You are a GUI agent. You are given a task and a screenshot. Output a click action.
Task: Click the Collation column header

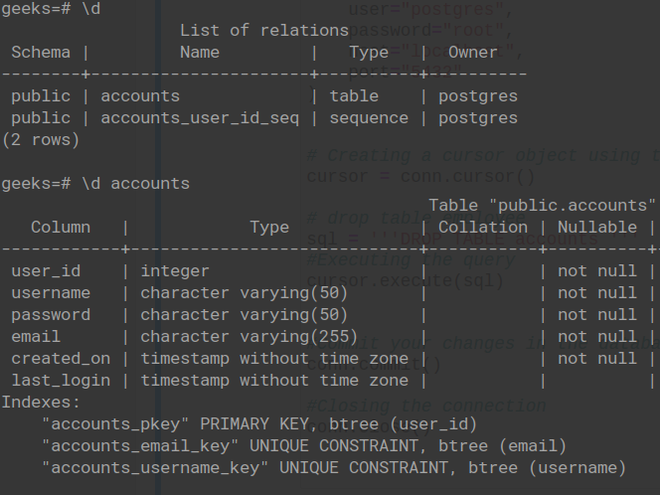(483, 227)
